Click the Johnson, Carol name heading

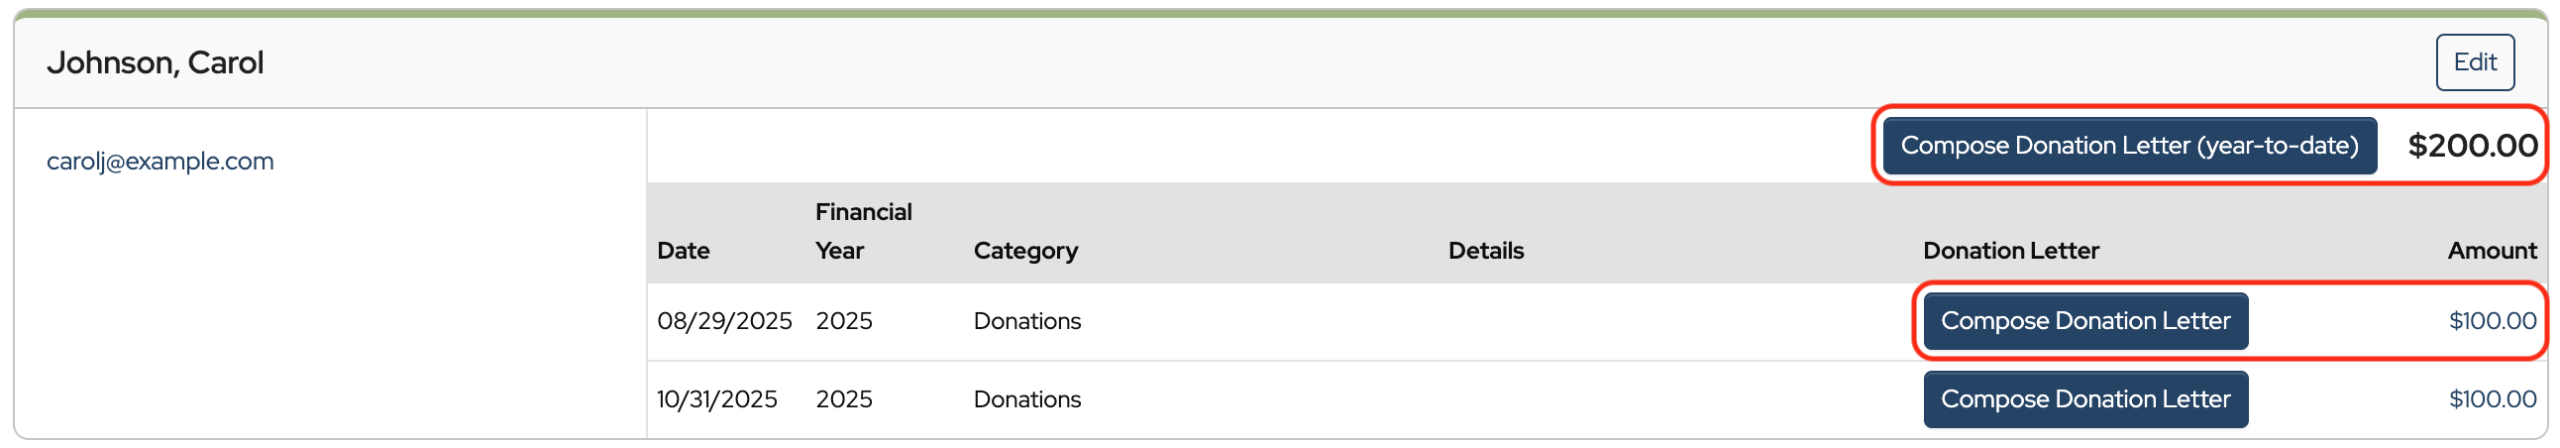click(155, 63)
